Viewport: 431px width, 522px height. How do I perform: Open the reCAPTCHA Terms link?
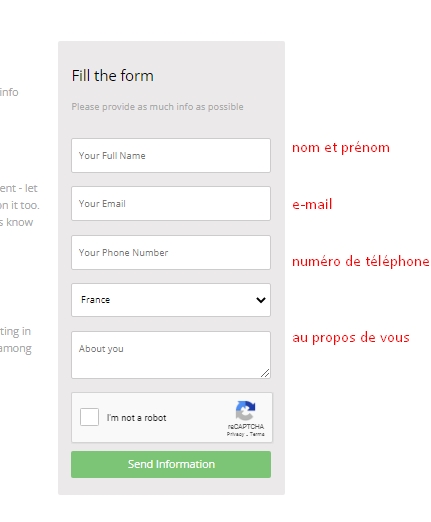(257, 434)
